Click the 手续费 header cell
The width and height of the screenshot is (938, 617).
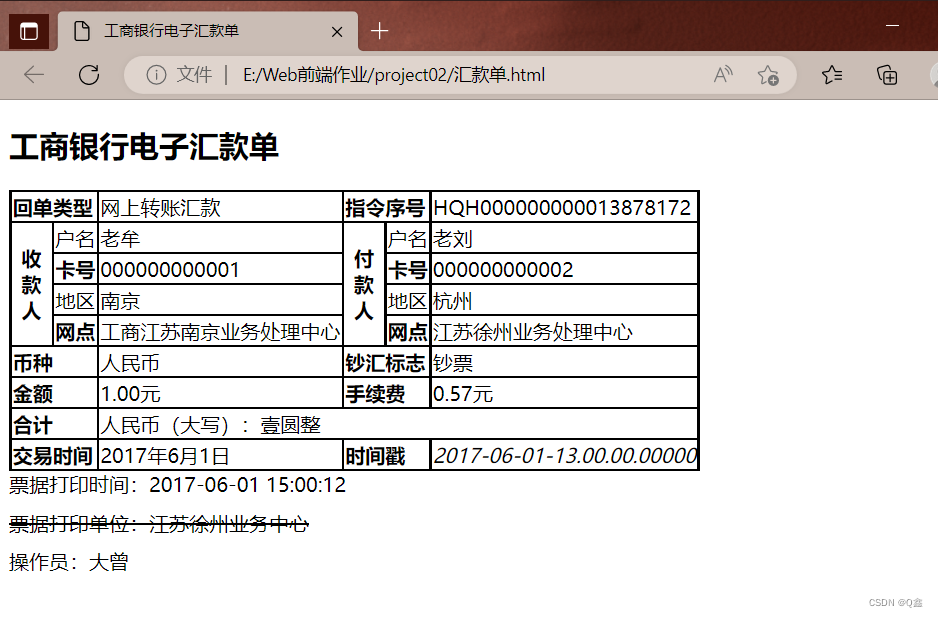tap(386, 394)
